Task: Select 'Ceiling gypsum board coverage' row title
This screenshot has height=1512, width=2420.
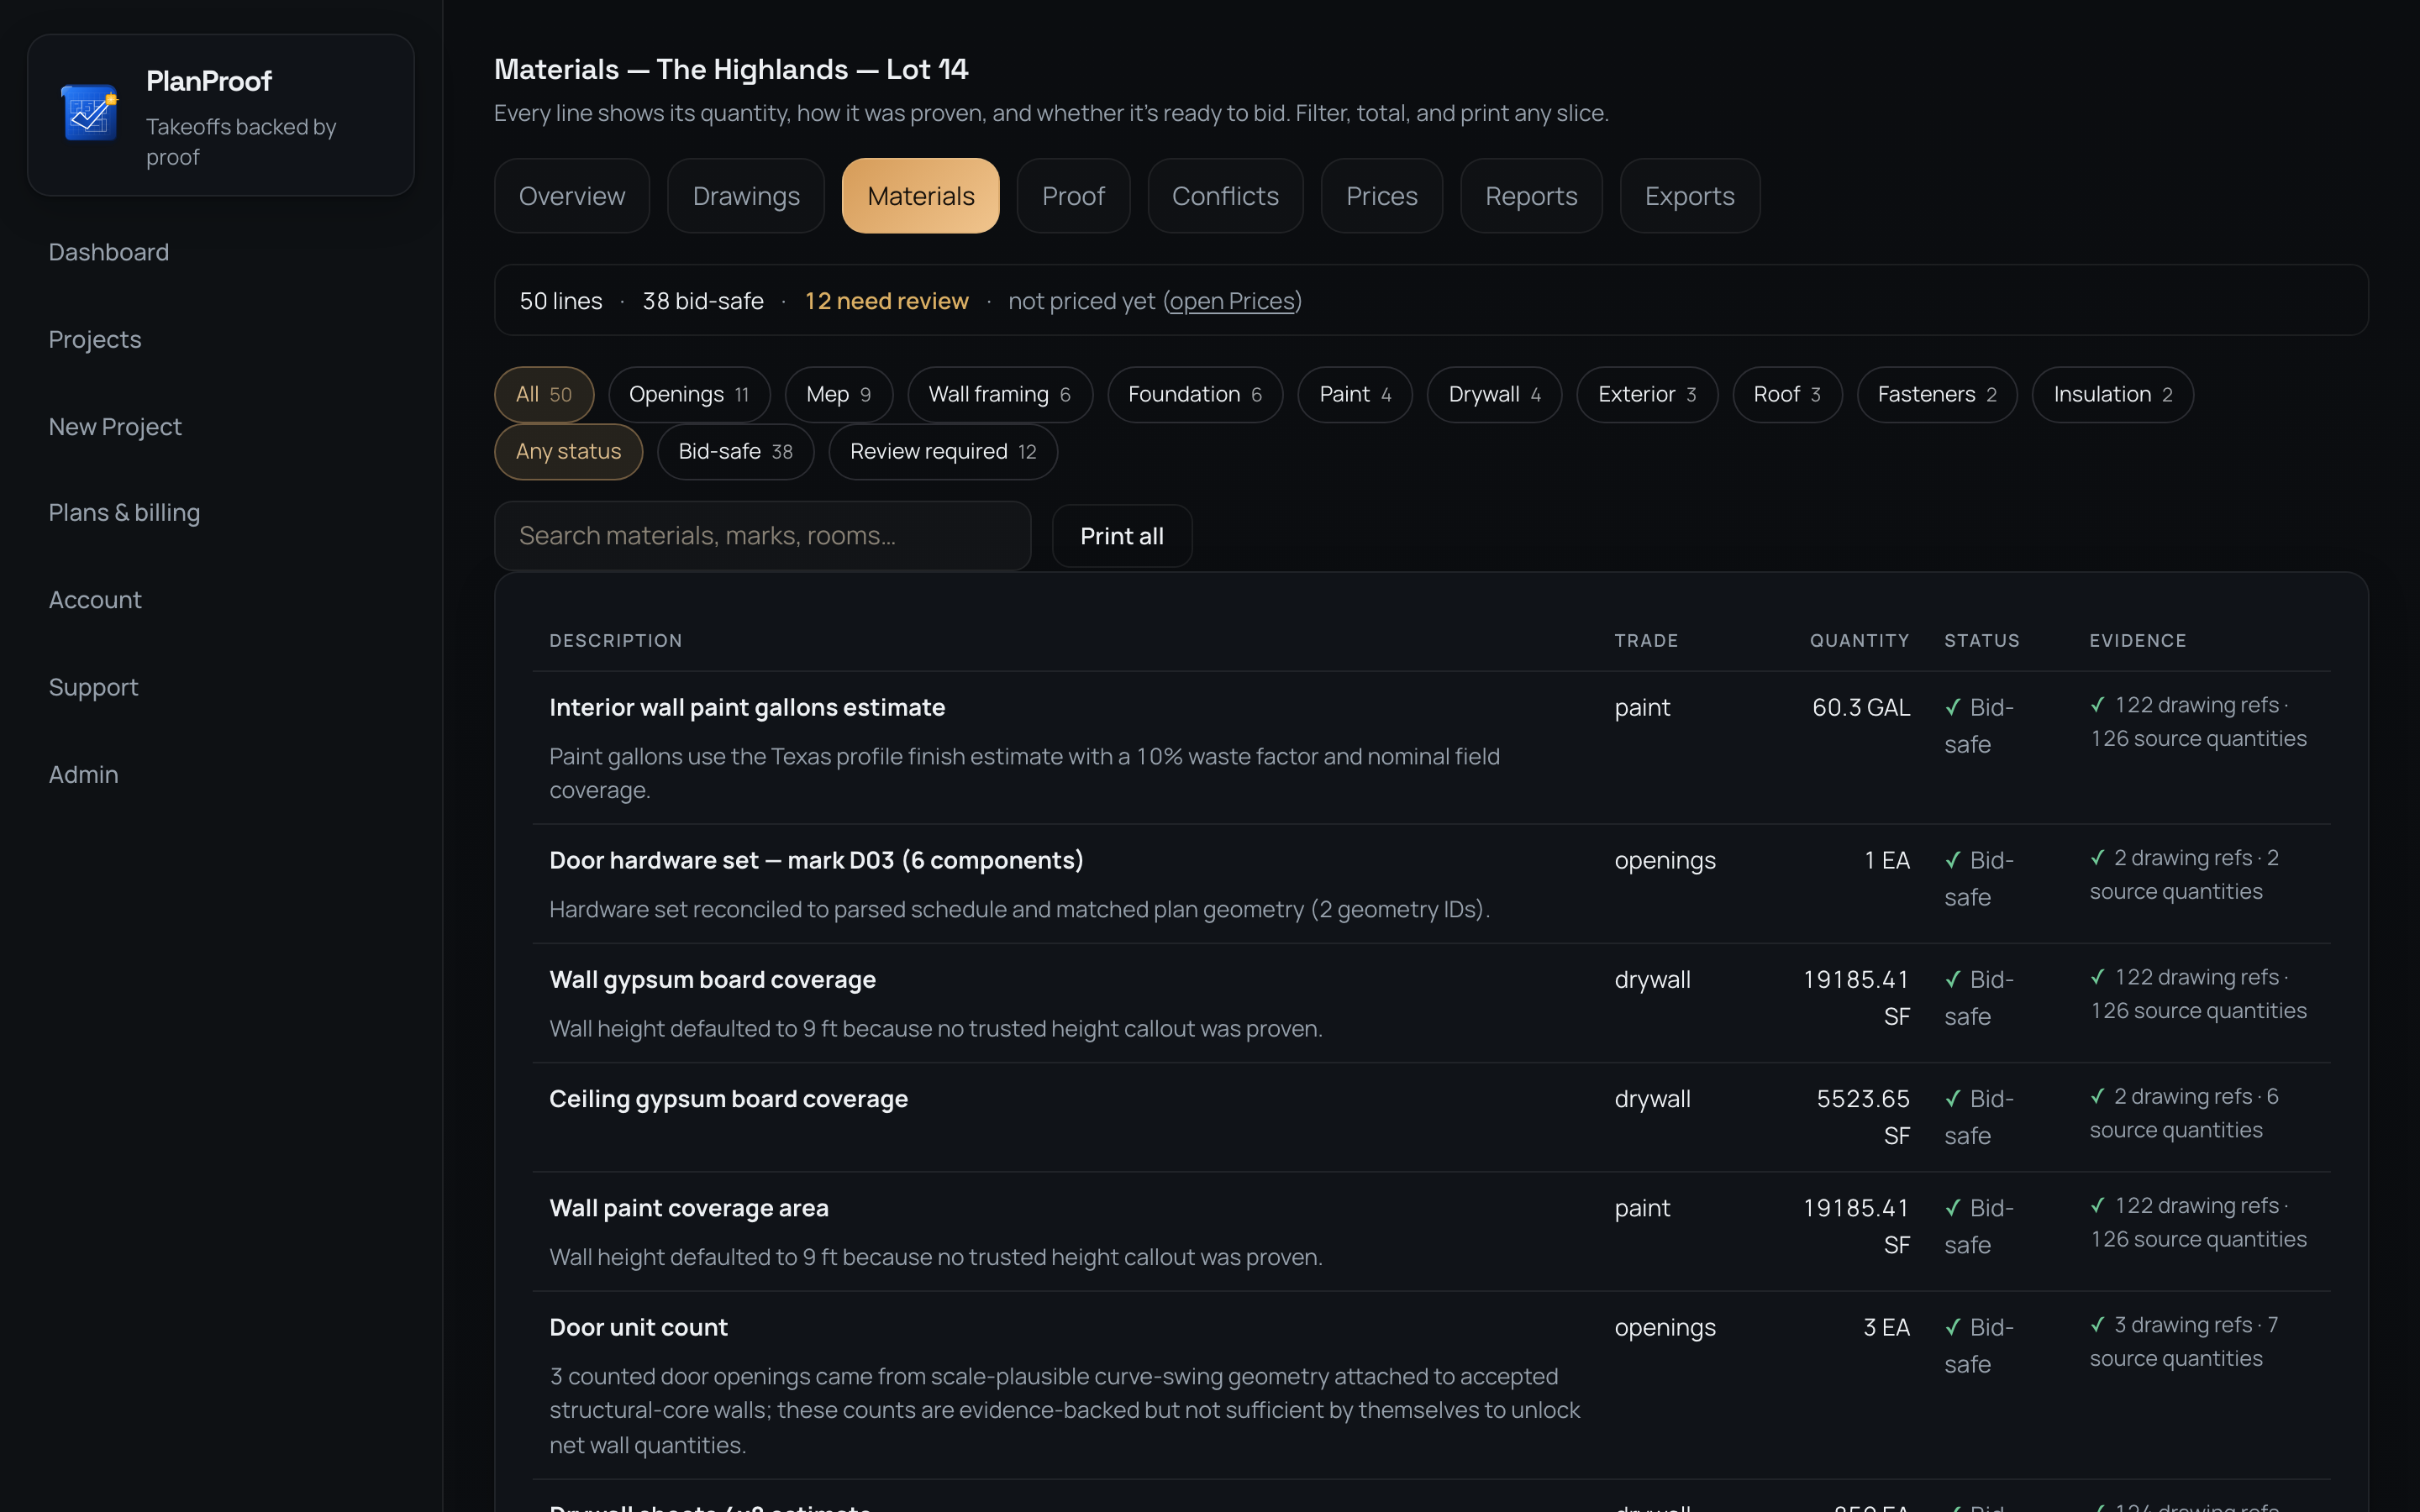Action: click(728, 1099)
